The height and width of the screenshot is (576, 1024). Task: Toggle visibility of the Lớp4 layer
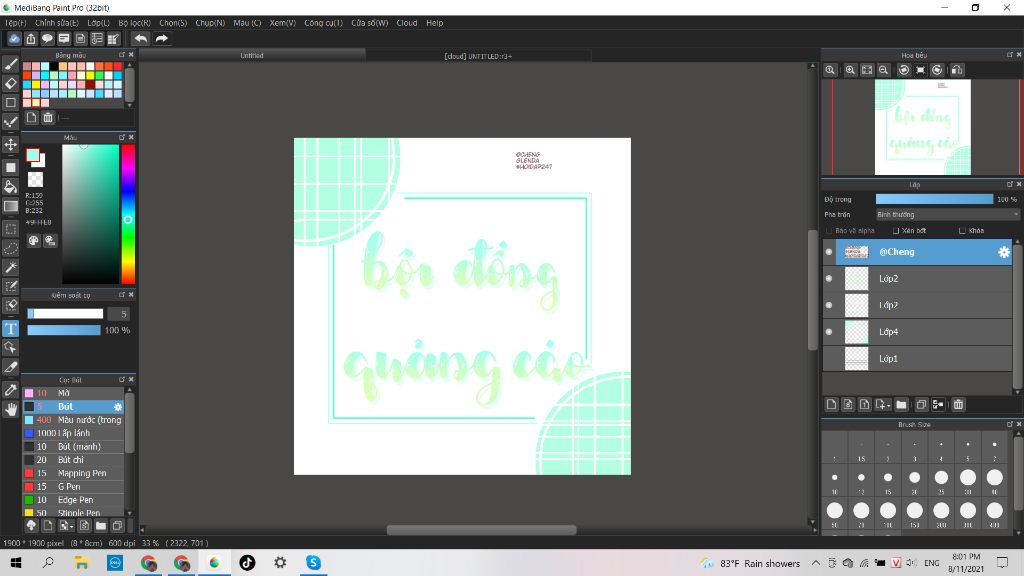(x=829, y=332)
